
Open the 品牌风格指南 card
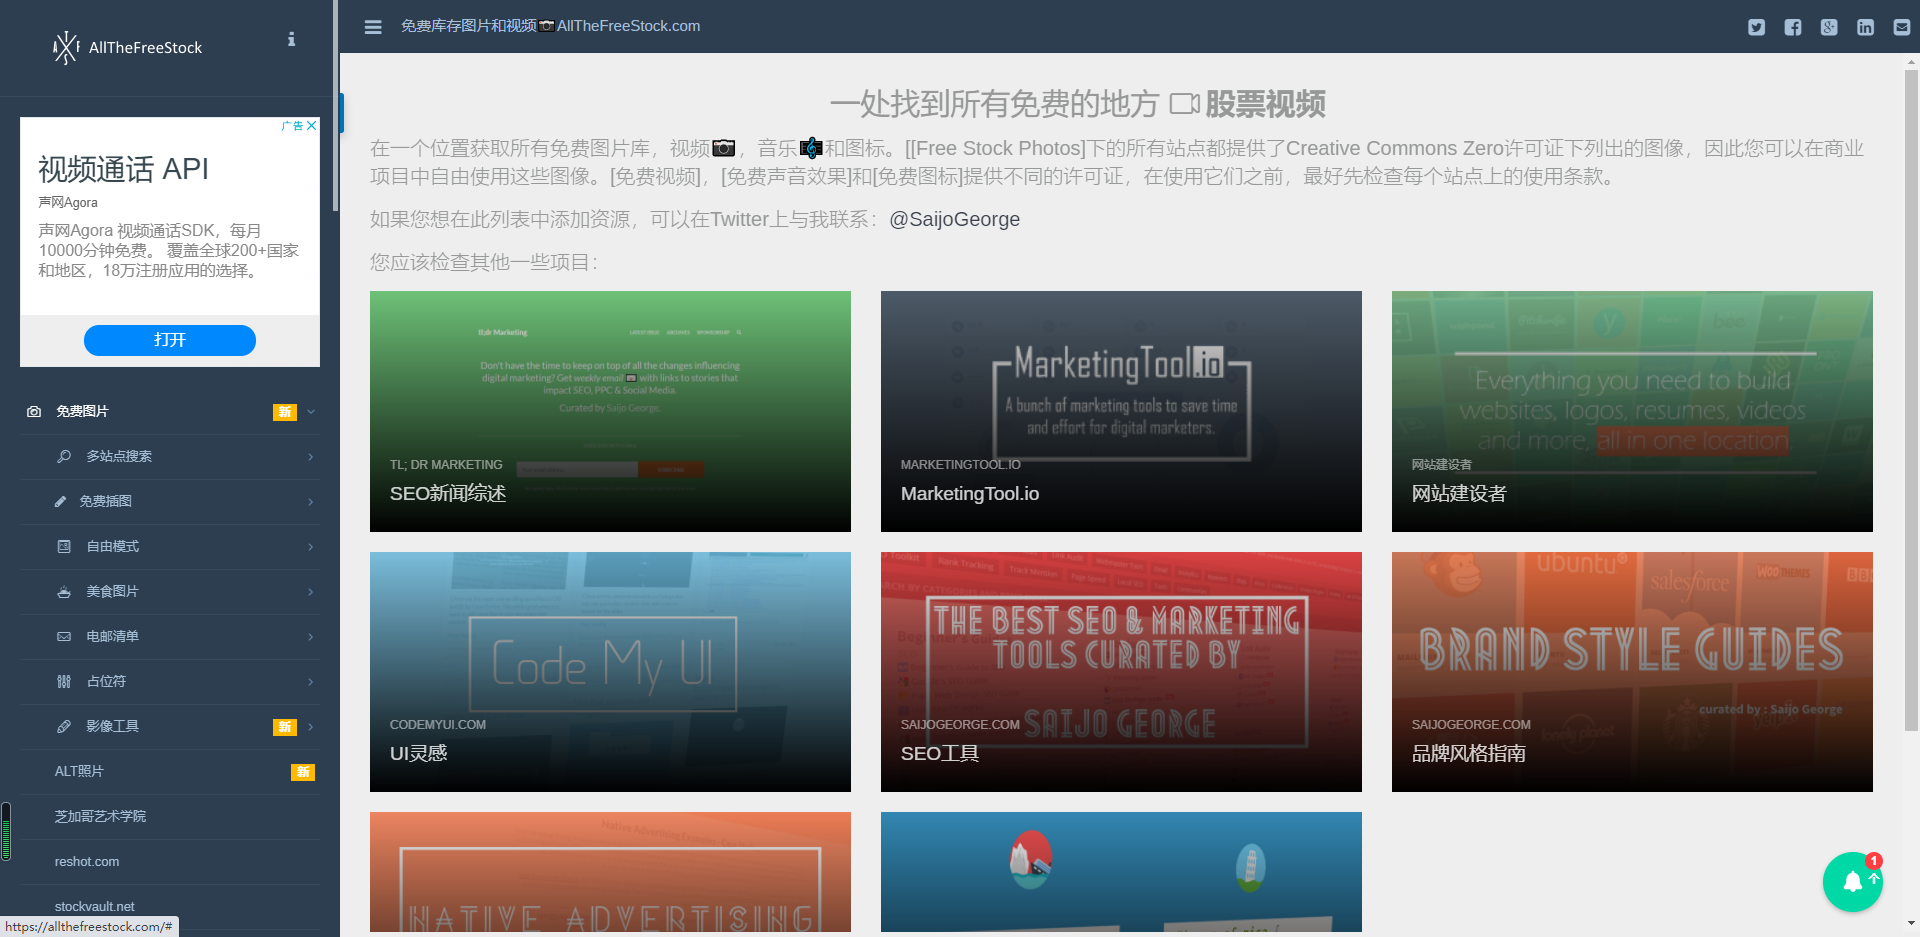(1632, 672)
